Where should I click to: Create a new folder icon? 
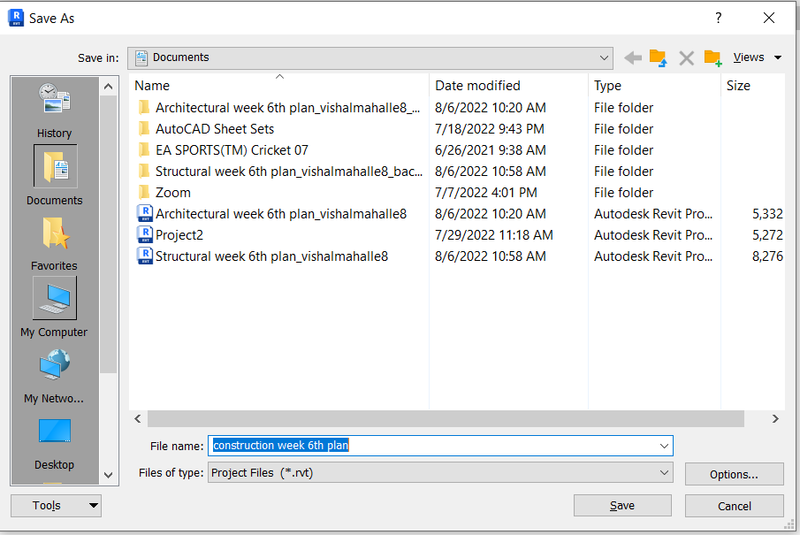(x=713, y=58)
